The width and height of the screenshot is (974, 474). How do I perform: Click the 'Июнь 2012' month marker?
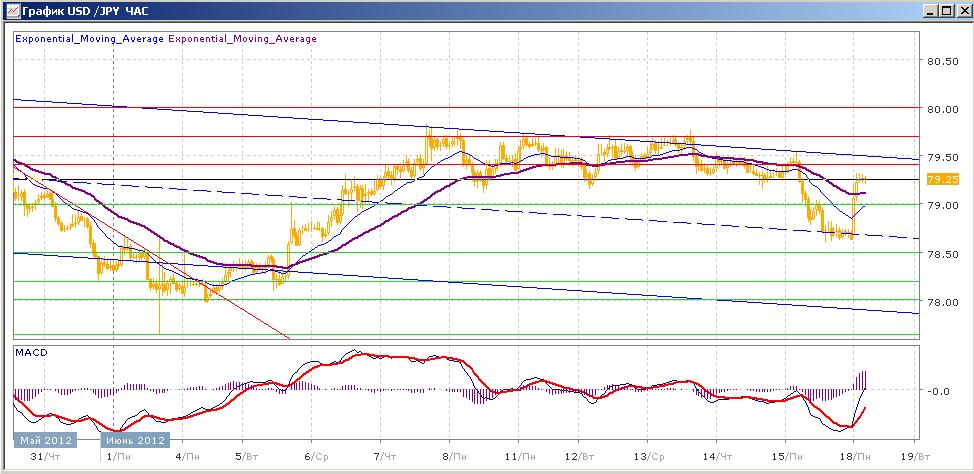click(x=135, y=440)
